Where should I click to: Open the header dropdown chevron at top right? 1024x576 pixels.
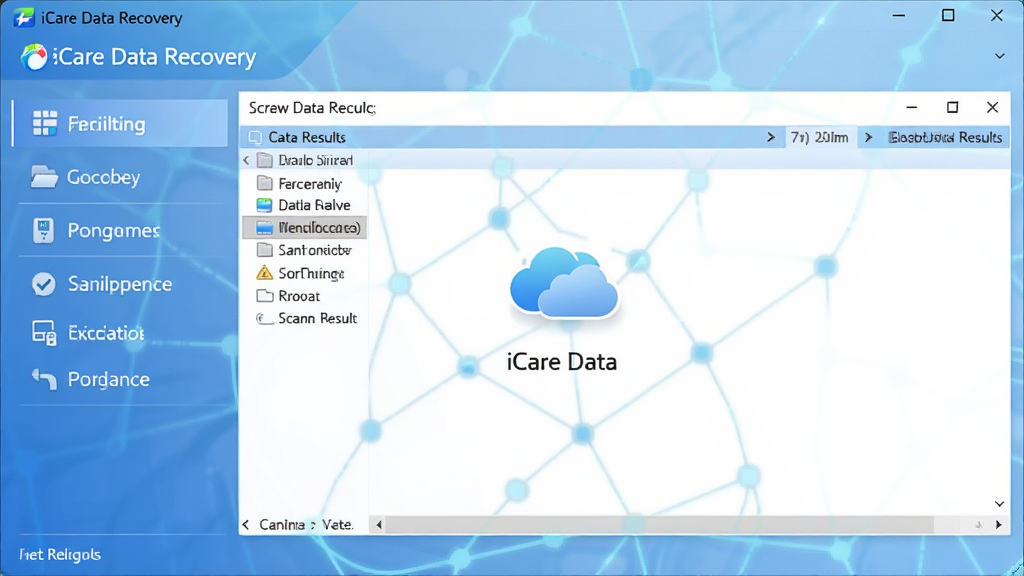(x=999, y=56)
